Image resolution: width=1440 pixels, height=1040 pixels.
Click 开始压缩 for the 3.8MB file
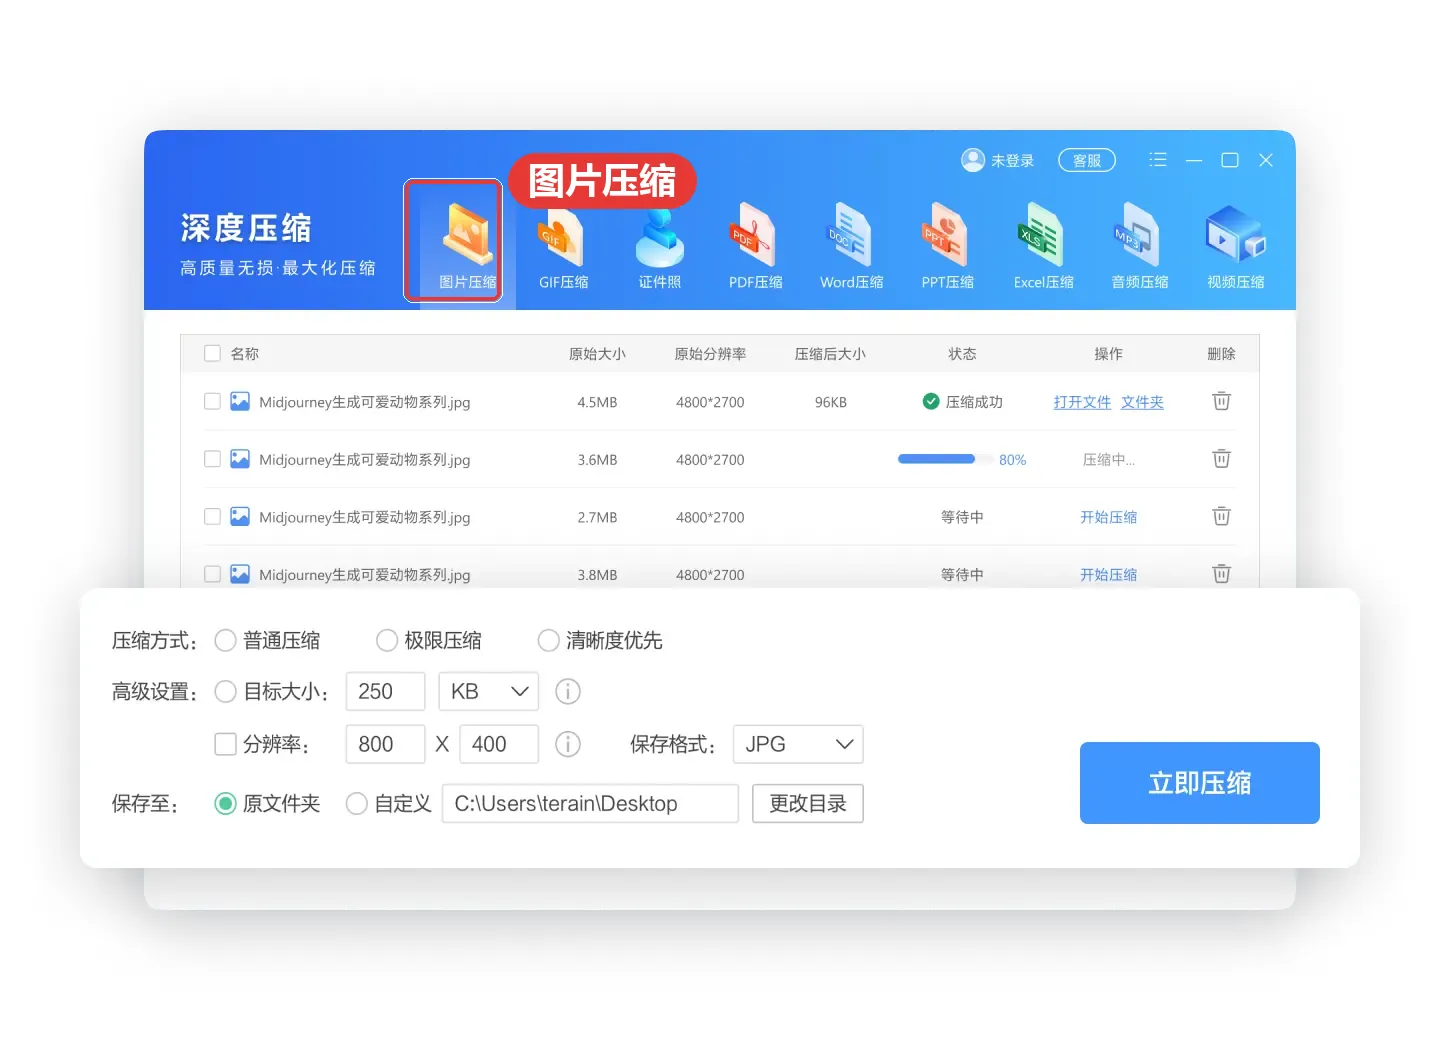pos(1108,575)
